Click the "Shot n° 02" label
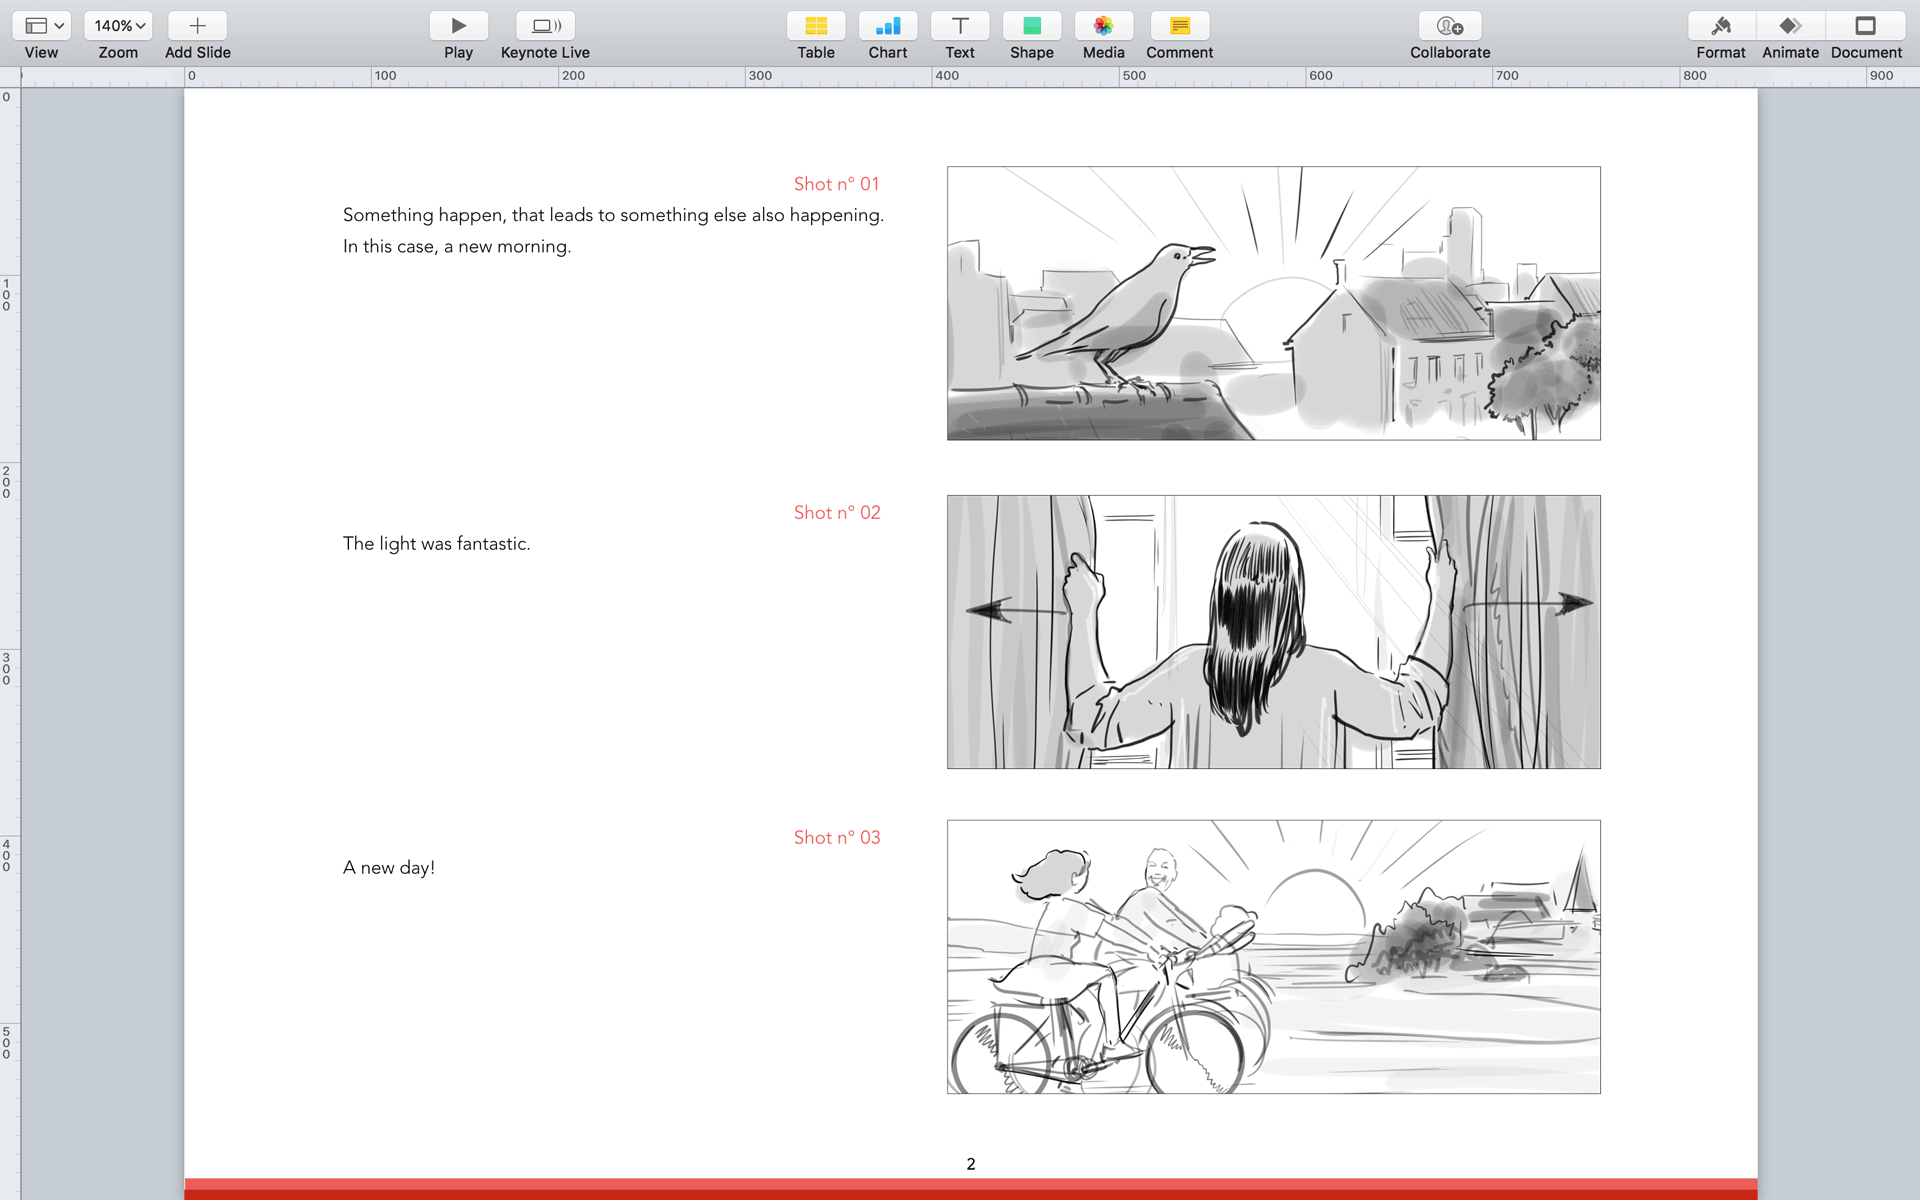 tap(837, 513)
